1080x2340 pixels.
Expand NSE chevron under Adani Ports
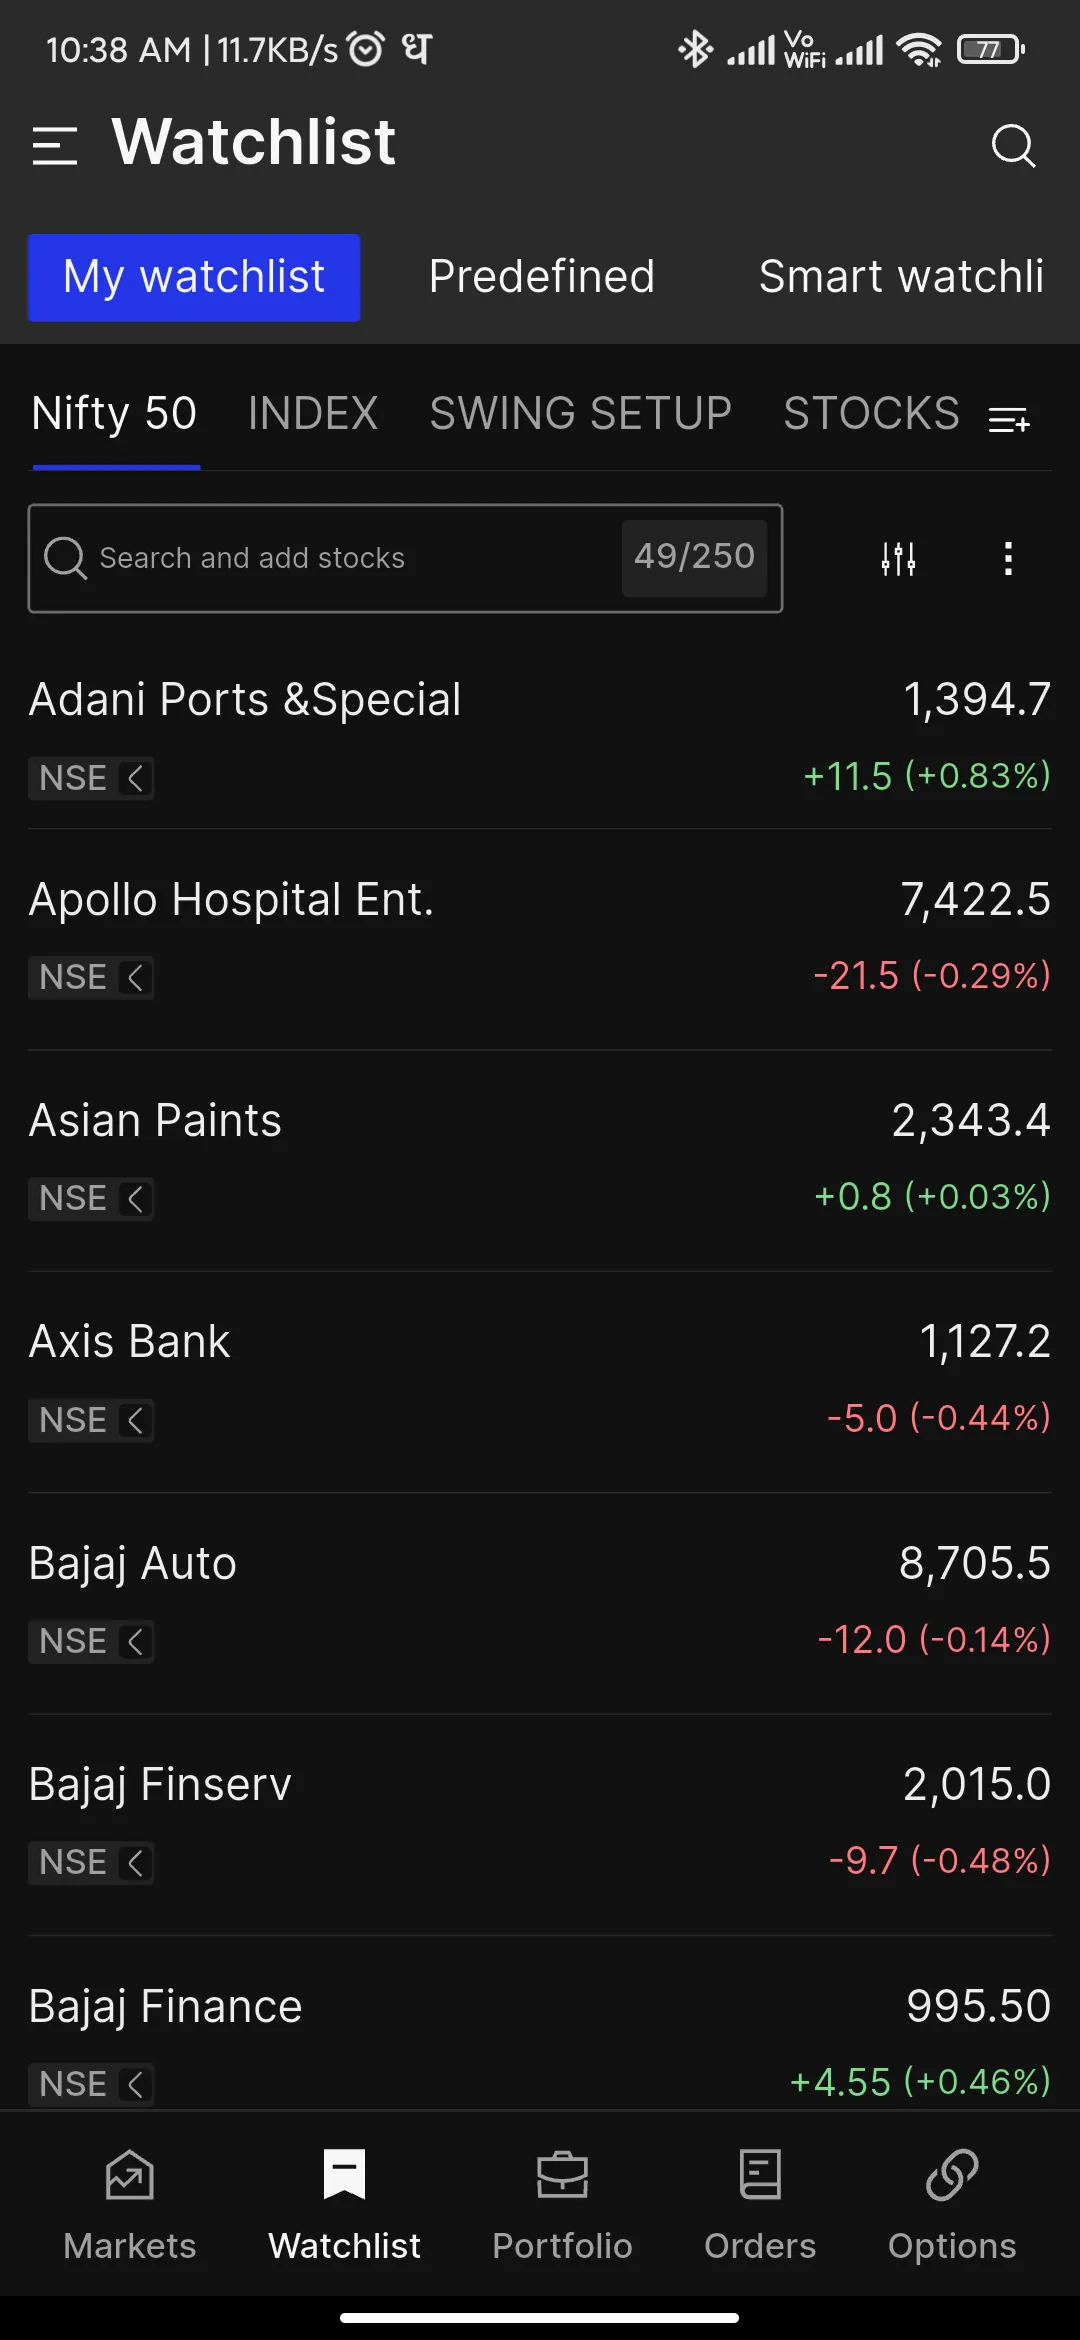click(x=135, y=778)
